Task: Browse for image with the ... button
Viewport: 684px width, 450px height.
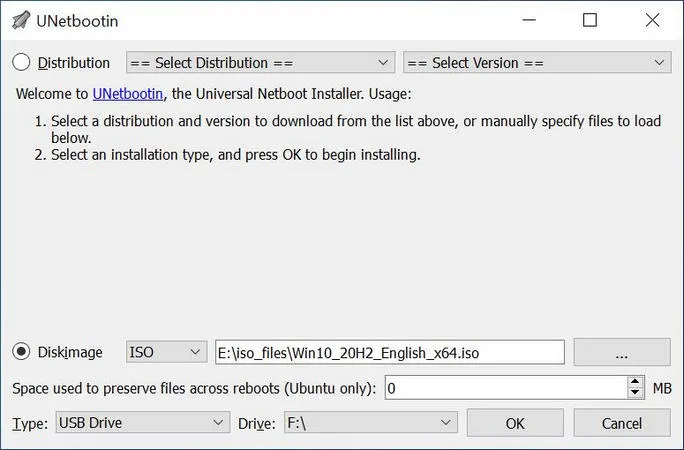Action: 621,352
